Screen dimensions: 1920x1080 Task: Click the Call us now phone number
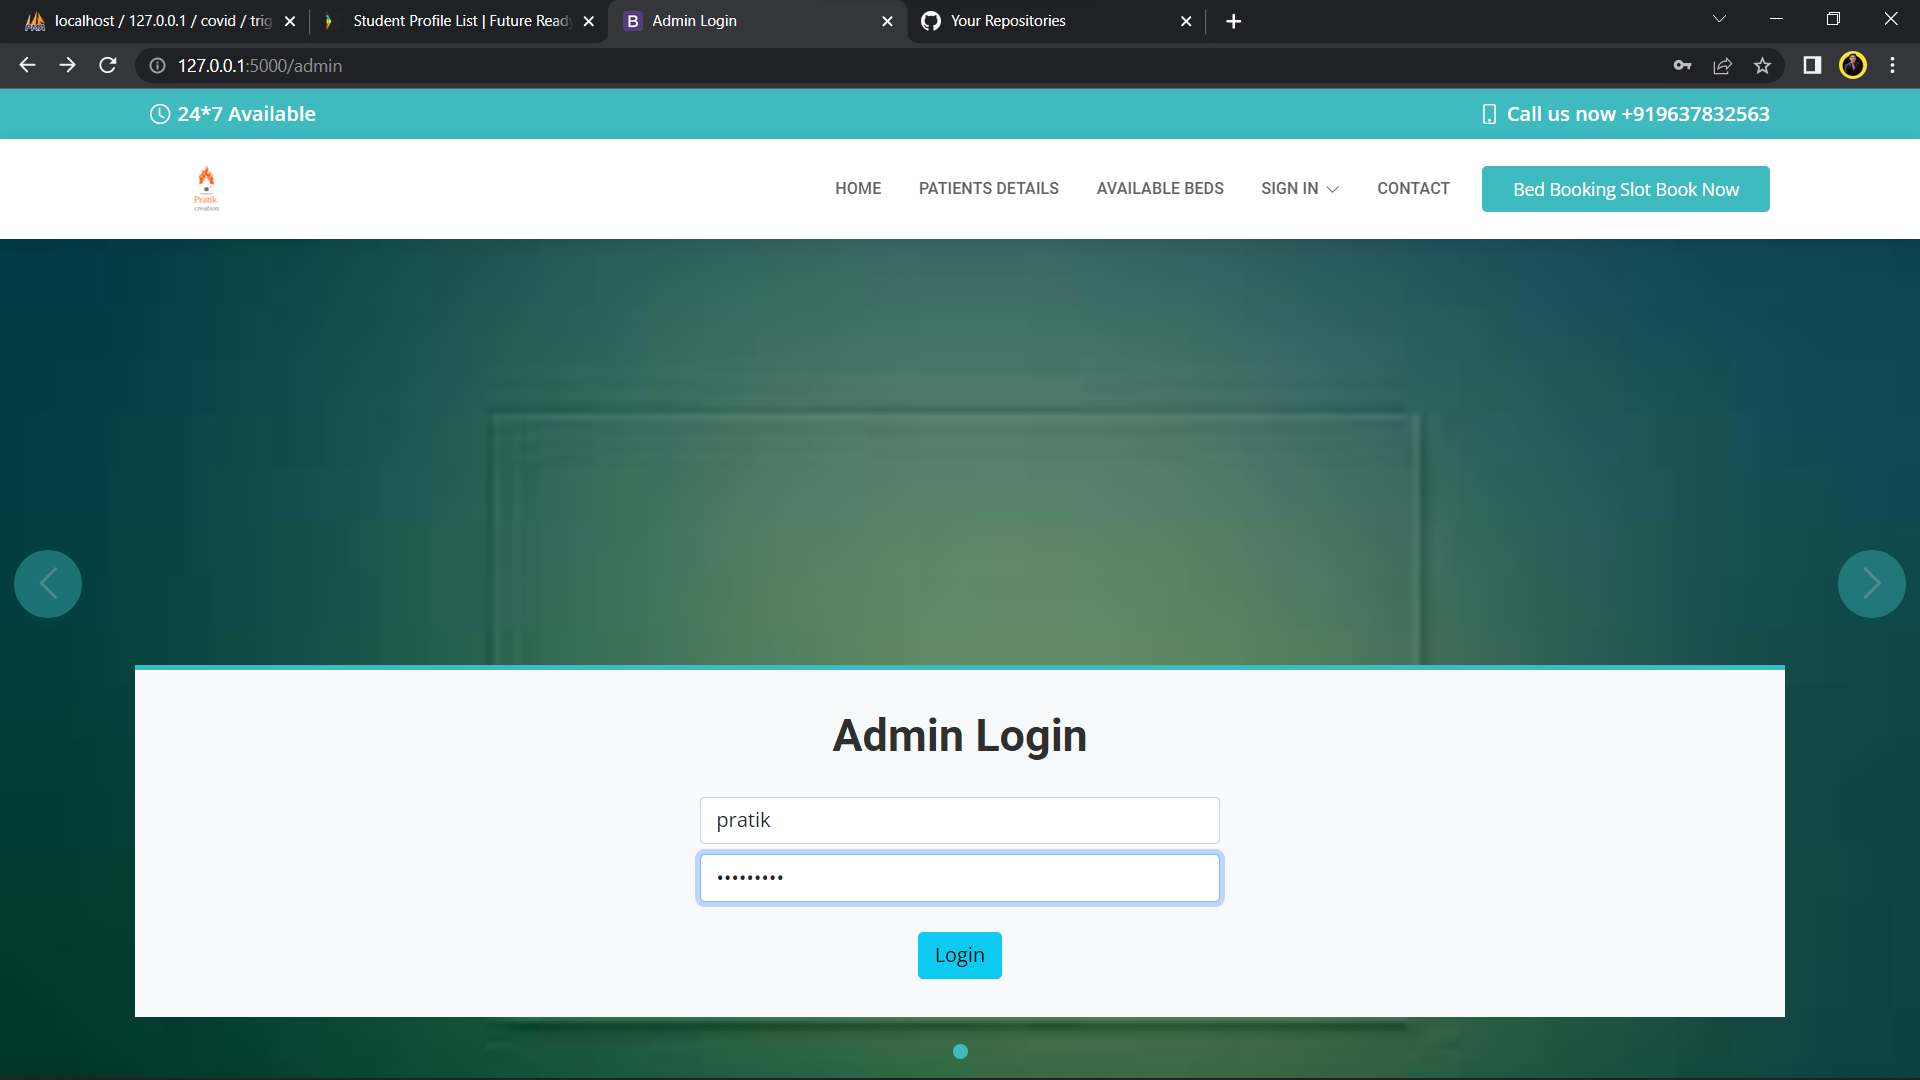pos(1637,114)
